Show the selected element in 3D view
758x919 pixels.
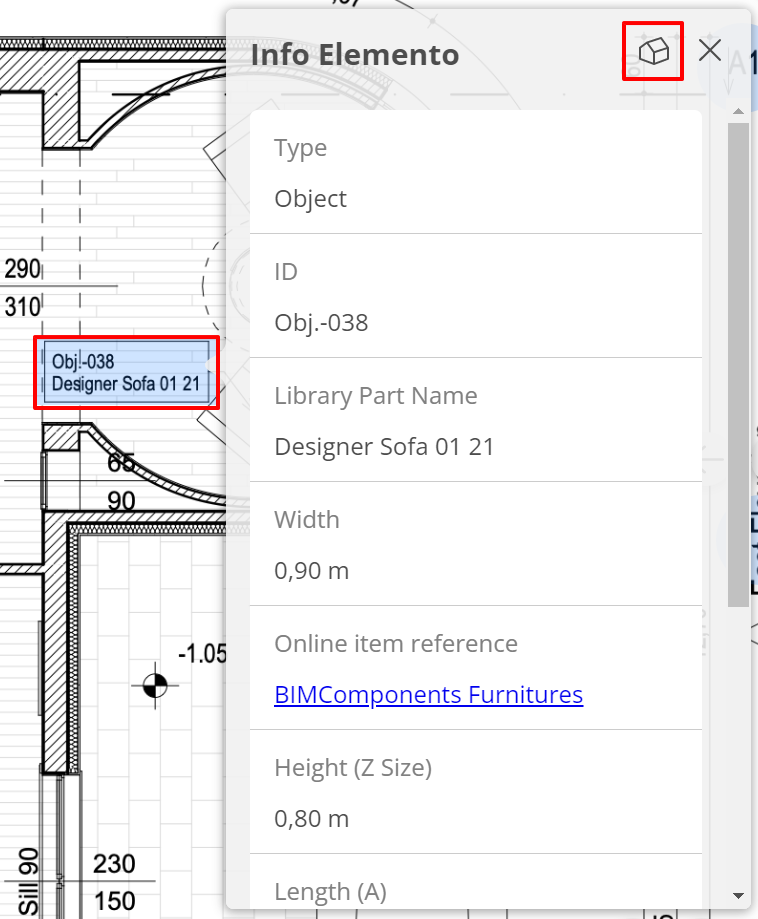point(653,52)
